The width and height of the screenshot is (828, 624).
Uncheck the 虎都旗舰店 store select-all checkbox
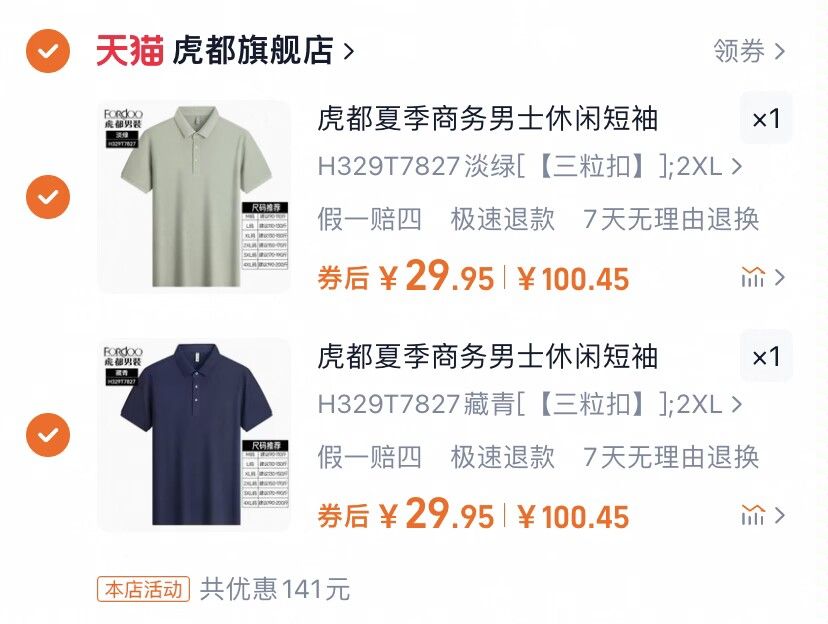coord(48,51)
